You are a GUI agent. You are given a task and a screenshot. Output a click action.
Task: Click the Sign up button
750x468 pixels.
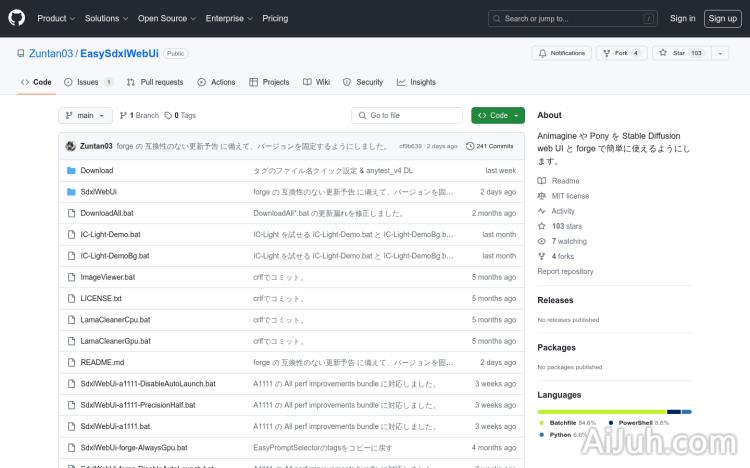tap(721, 18)
